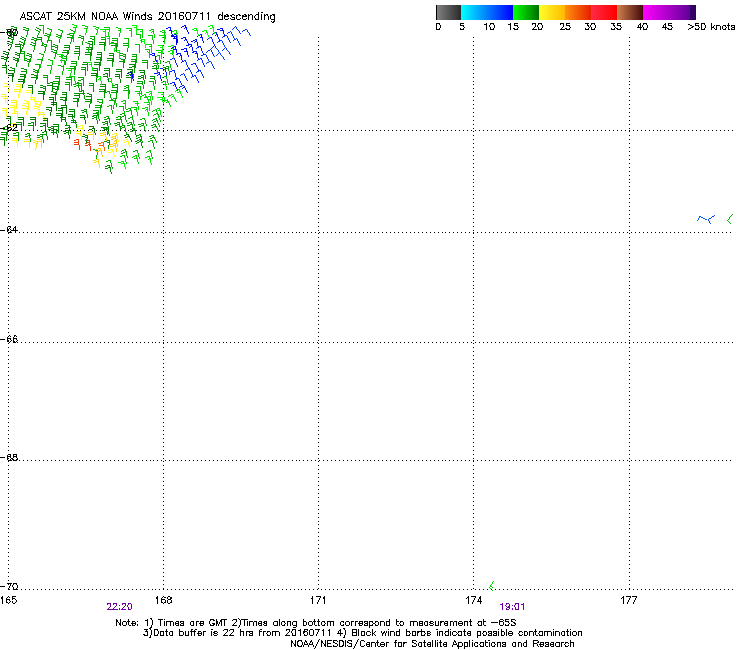Click longitude label '174'
This screenshot has height=650, width=740.
pos(473,600)
